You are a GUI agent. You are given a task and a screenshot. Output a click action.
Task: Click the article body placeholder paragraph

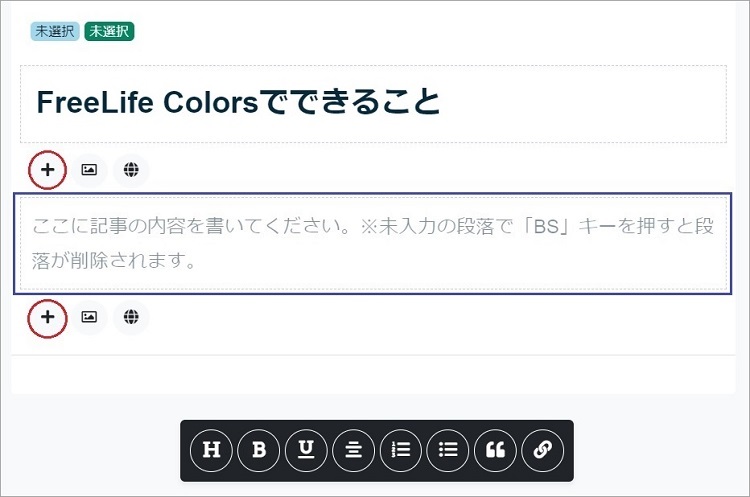373,243
